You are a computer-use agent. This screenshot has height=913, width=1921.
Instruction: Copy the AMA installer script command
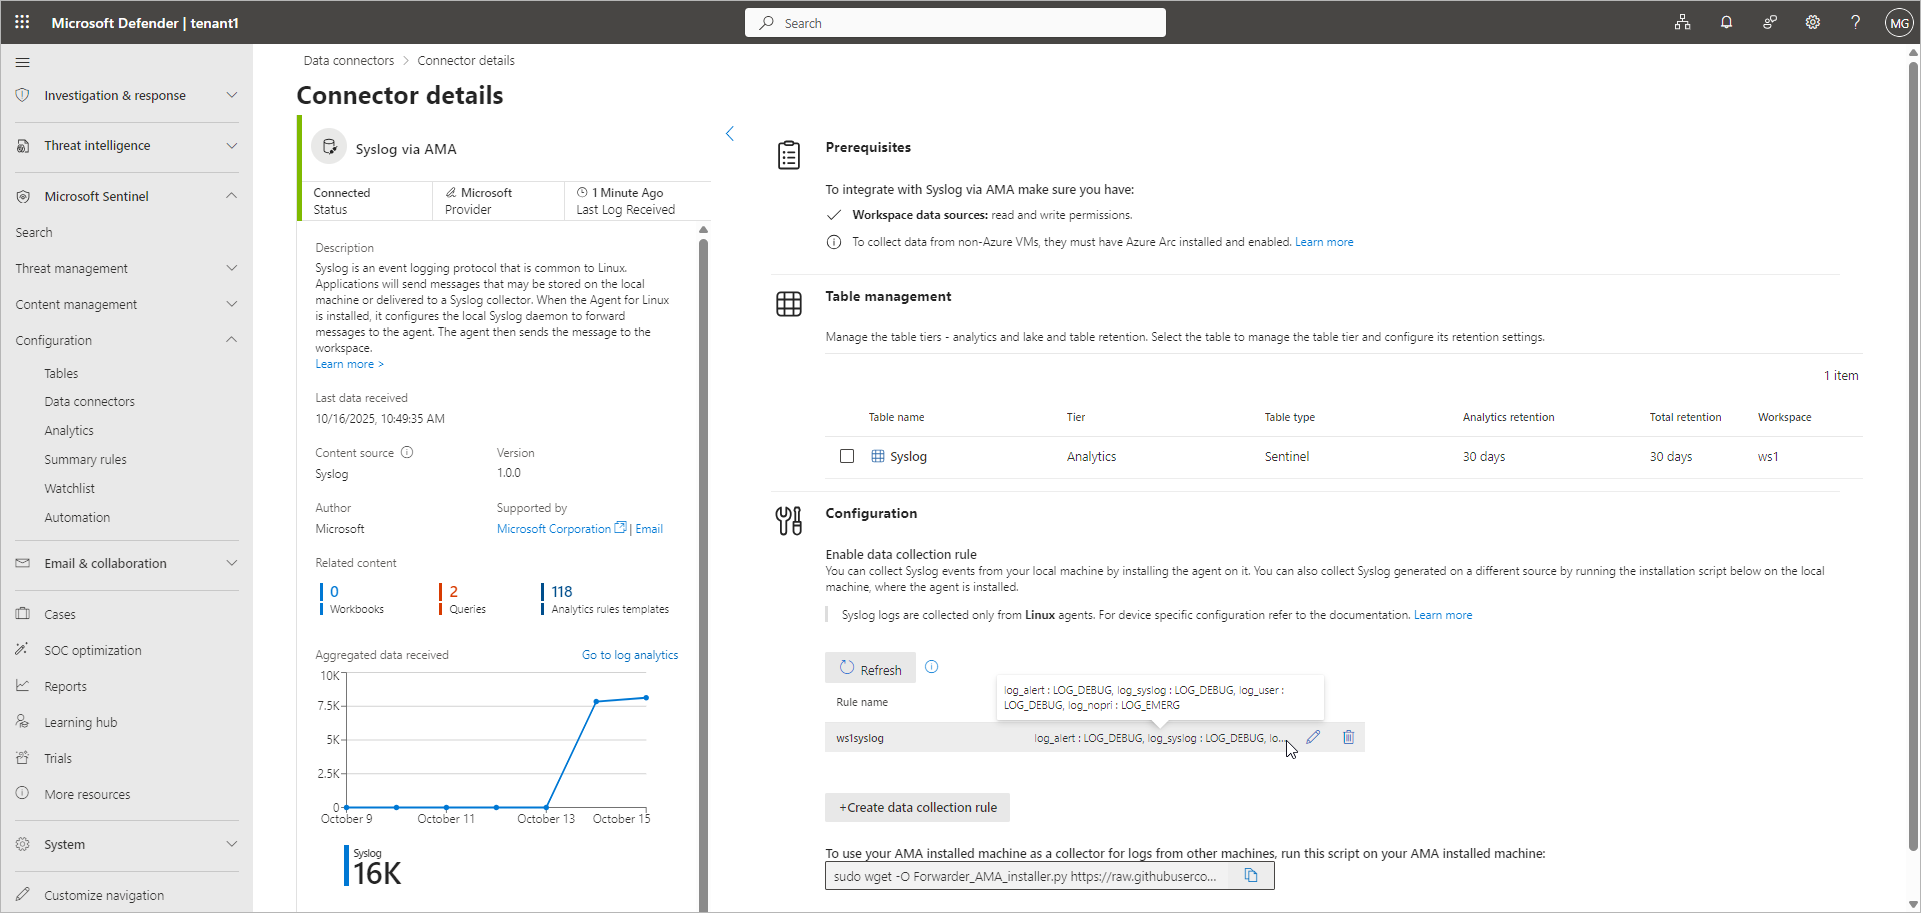1250,876
